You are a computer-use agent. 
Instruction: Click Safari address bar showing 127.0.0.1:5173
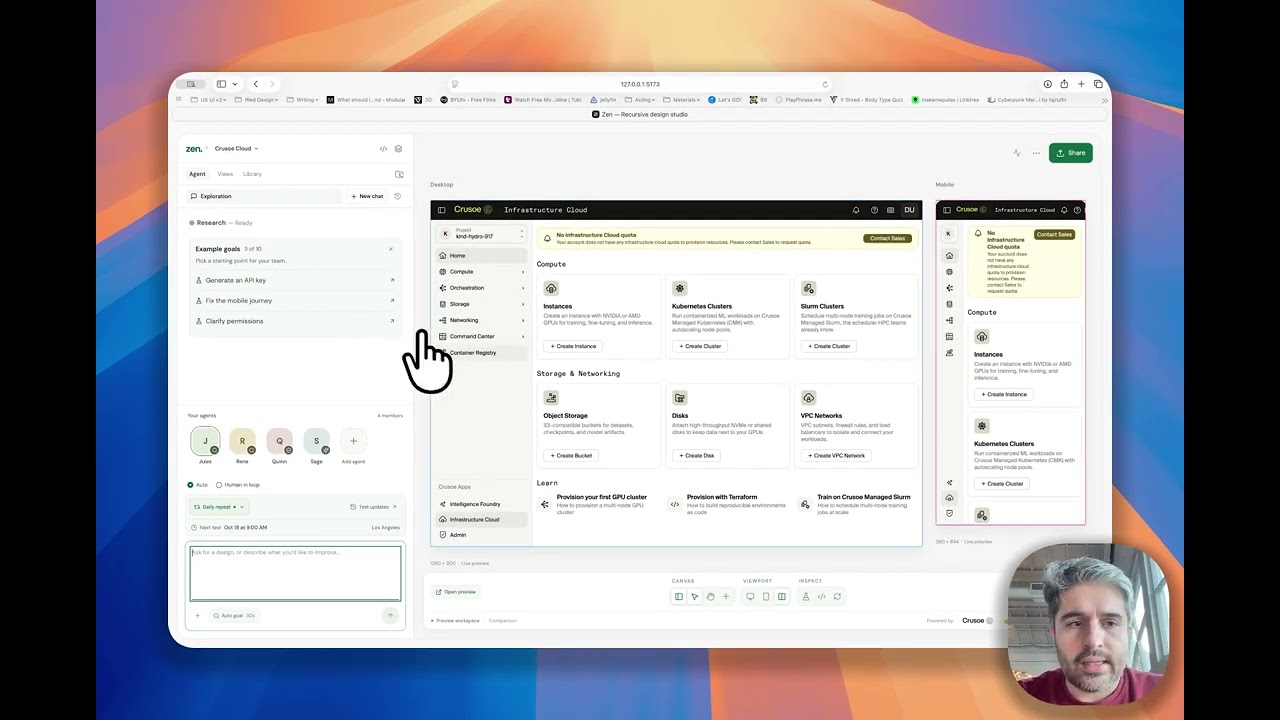pos(640,84)
